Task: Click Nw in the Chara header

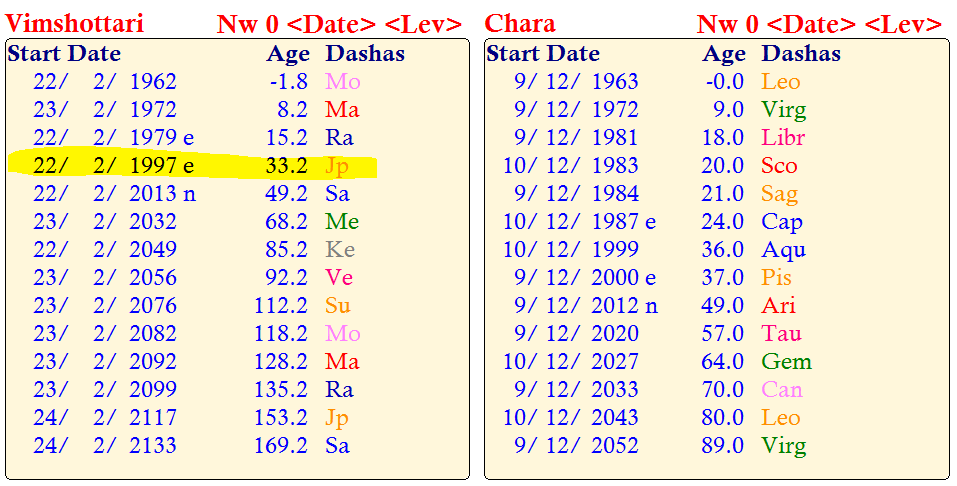Action: point(717,23)
